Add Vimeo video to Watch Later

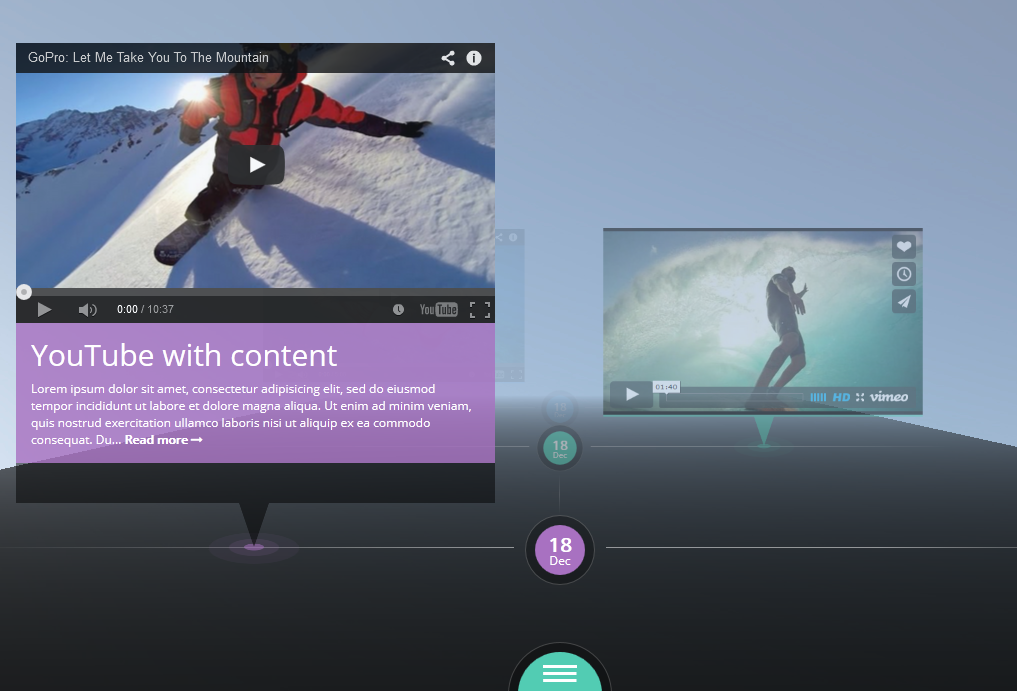(903, 274)
